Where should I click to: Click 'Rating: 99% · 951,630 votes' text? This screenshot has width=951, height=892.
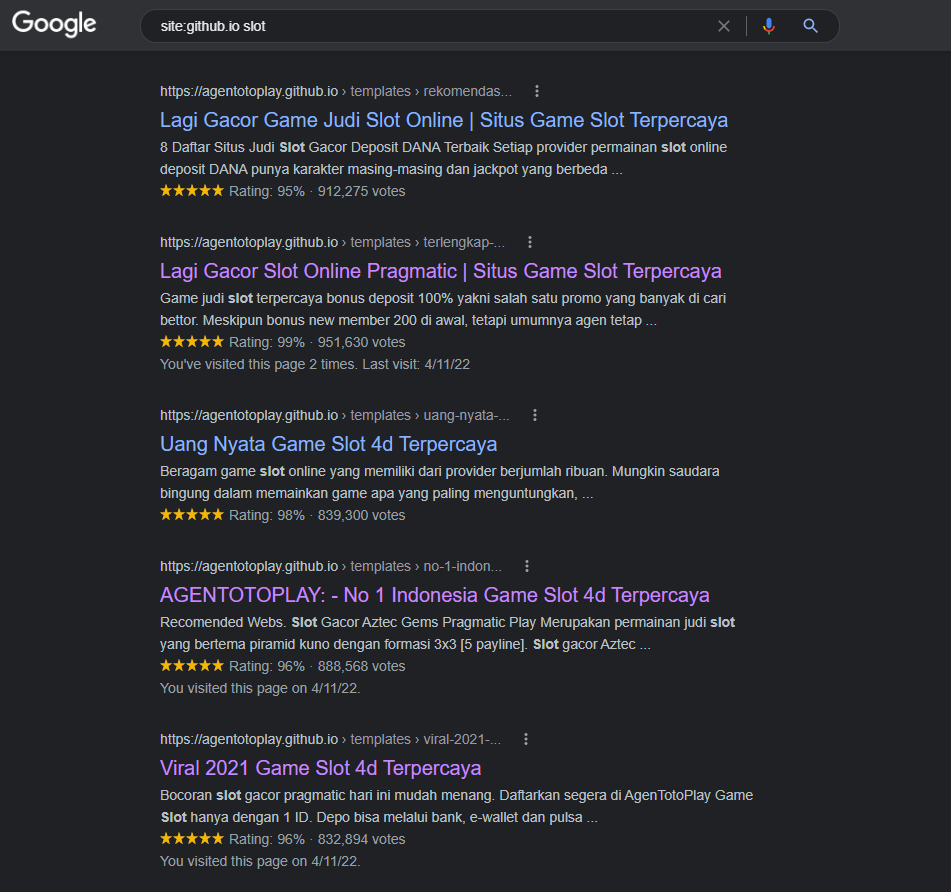point(317,342)
